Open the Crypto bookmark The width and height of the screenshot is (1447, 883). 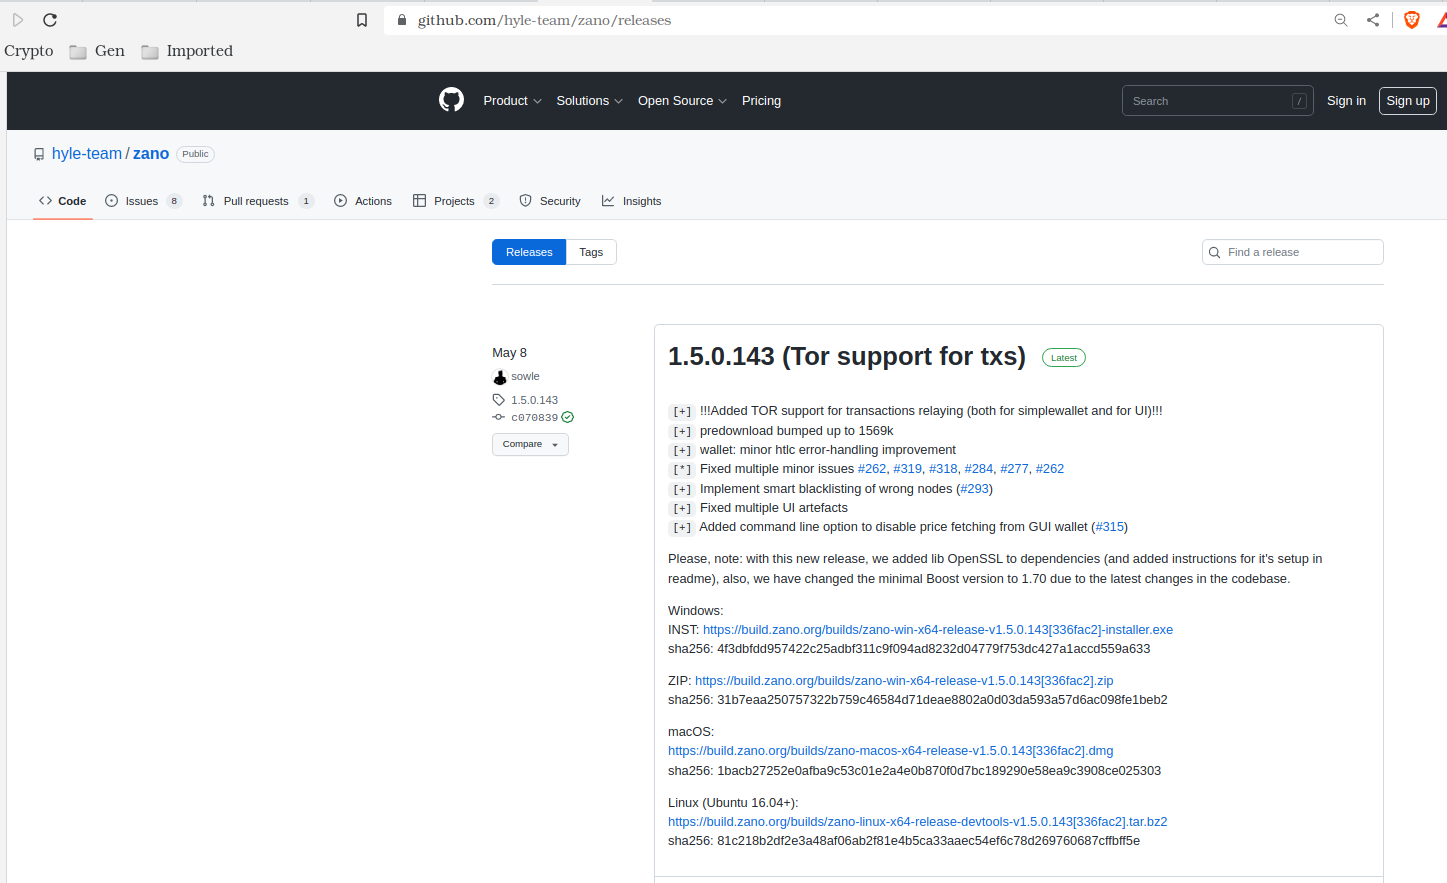(29, 51)
